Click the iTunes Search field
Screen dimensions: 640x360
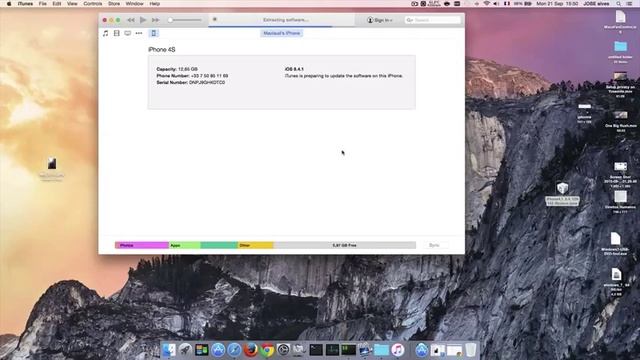pos(433,20)
